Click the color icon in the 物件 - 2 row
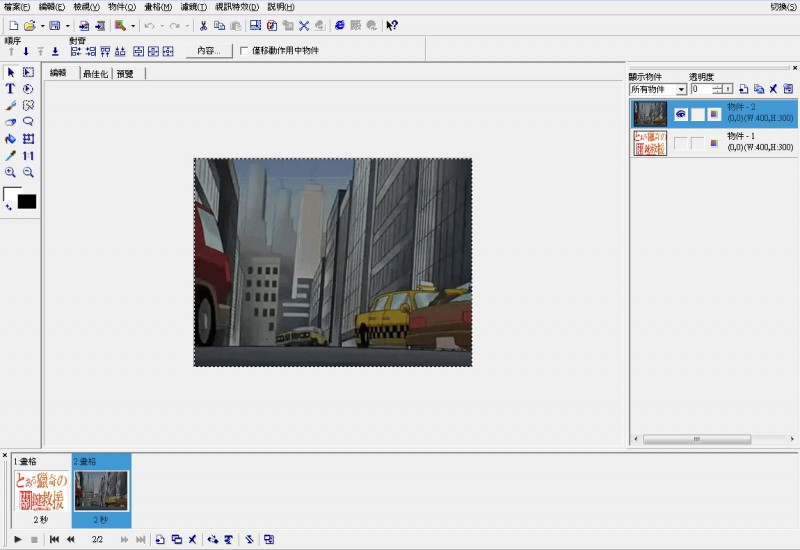 pos(714,114)
